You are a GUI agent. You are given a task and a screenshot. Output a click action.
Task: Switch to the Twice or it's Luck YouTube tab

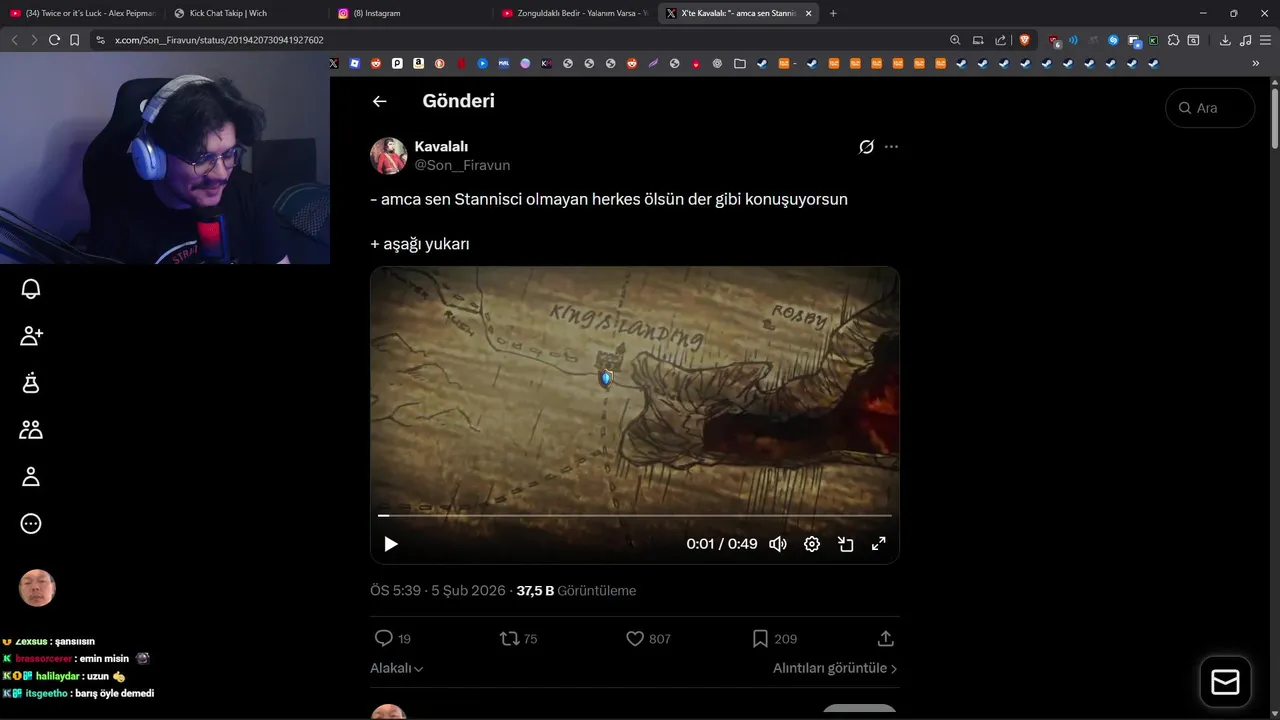tap(83, 13)
